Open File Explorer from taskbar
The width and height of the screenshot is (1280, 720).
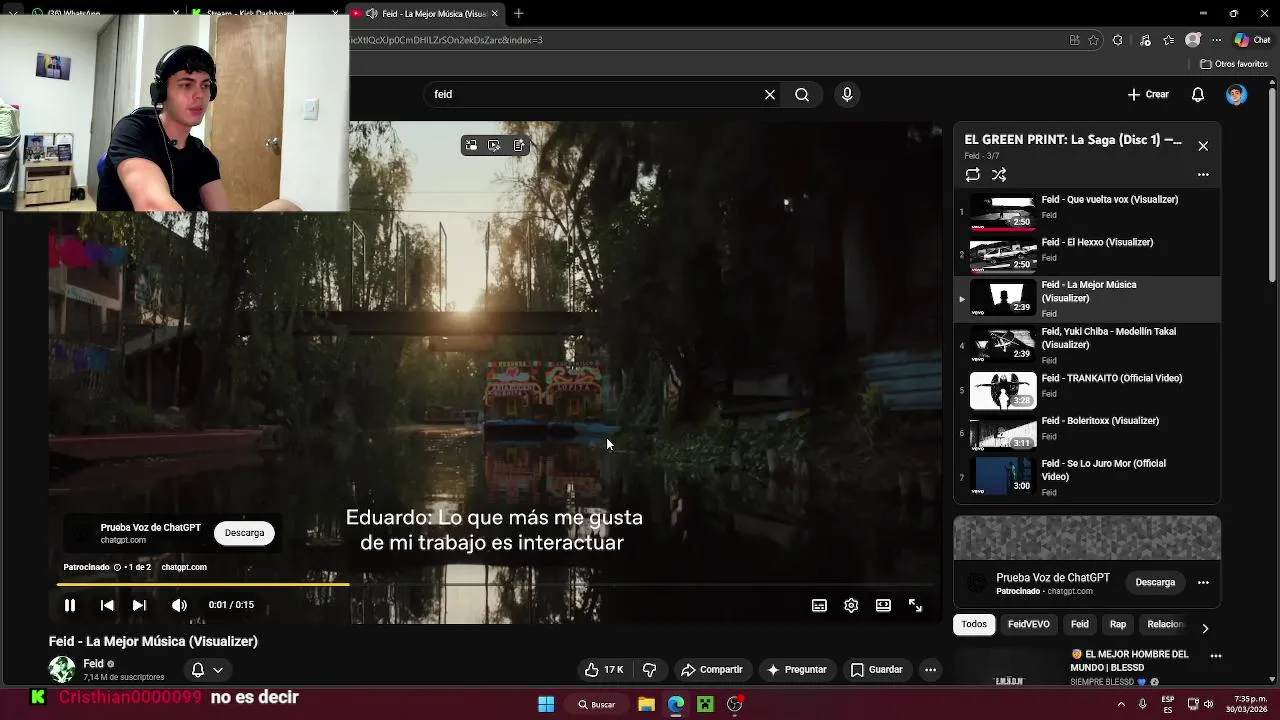tap(646, 705)
